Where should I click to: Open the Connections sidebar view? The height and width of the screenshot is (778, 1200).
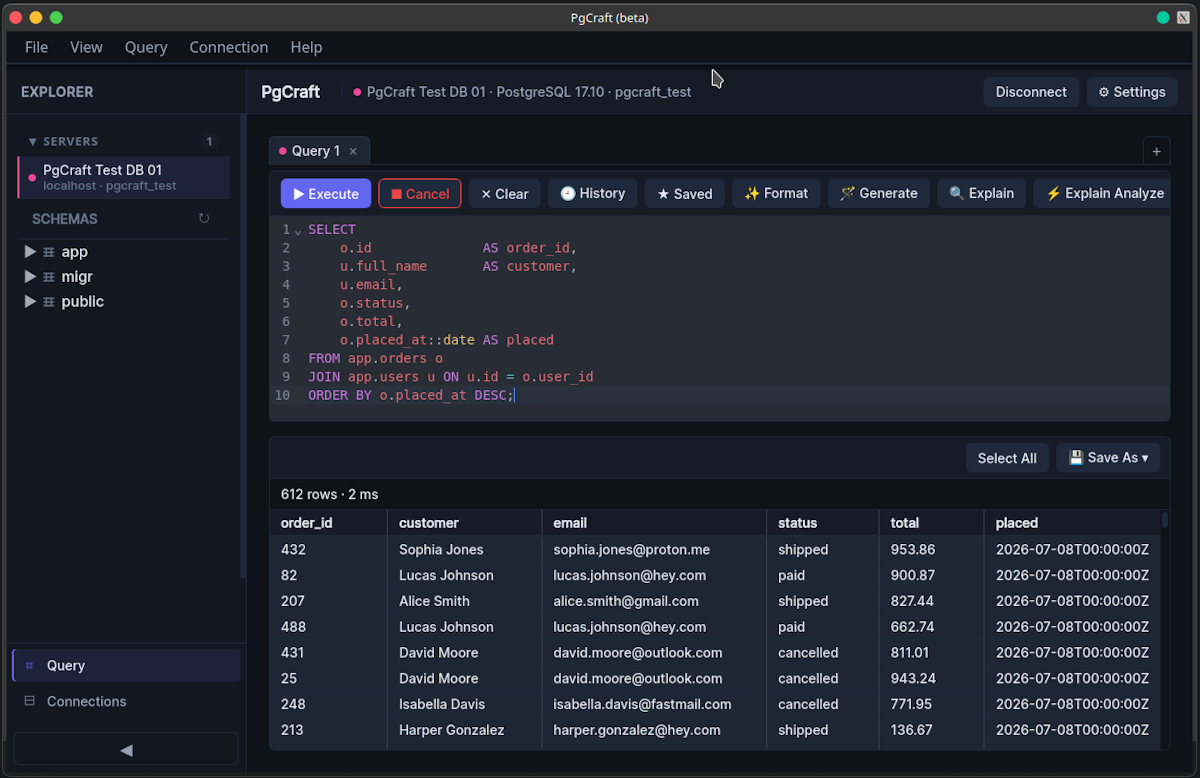(x=126, y=702)
